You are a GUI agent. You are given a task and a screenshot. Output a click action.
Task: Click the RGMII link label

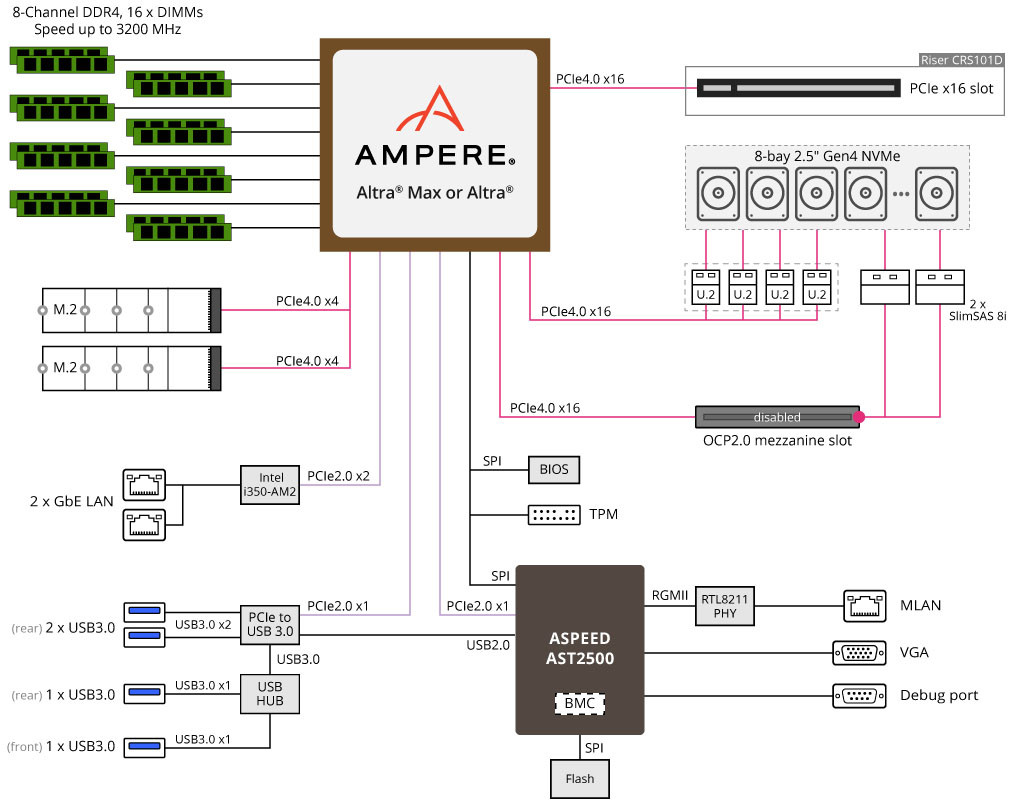[x=669, y=596]
